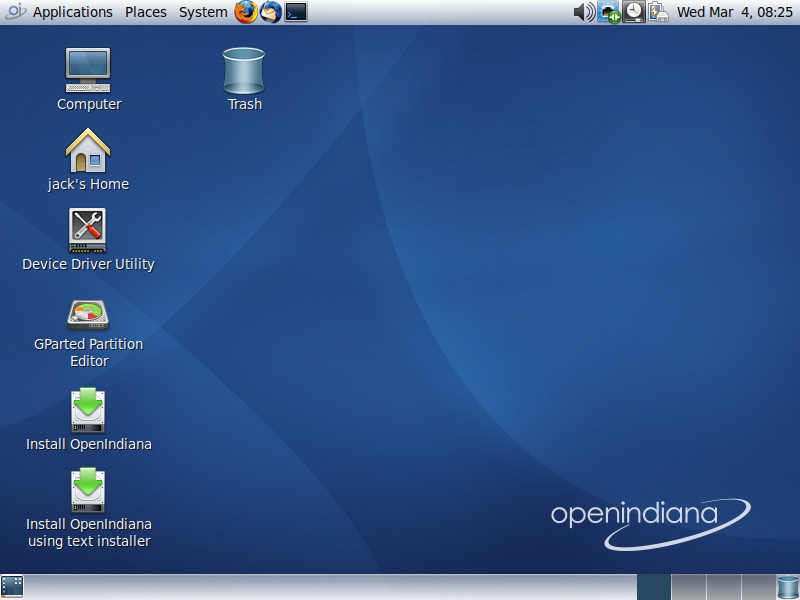800x600 pixels.
Task: Launch Firefox from the top panel
Action: [246, 12]
